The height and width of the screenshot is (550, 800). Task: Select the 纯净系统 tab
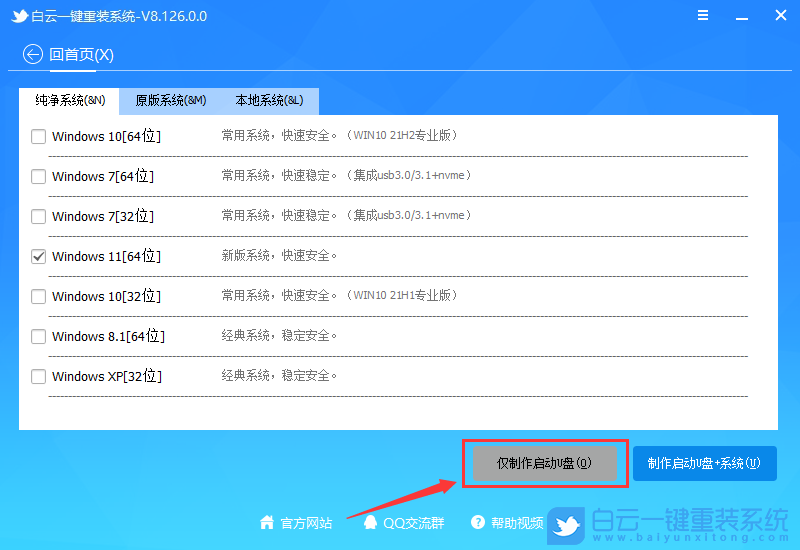(70, 101)
